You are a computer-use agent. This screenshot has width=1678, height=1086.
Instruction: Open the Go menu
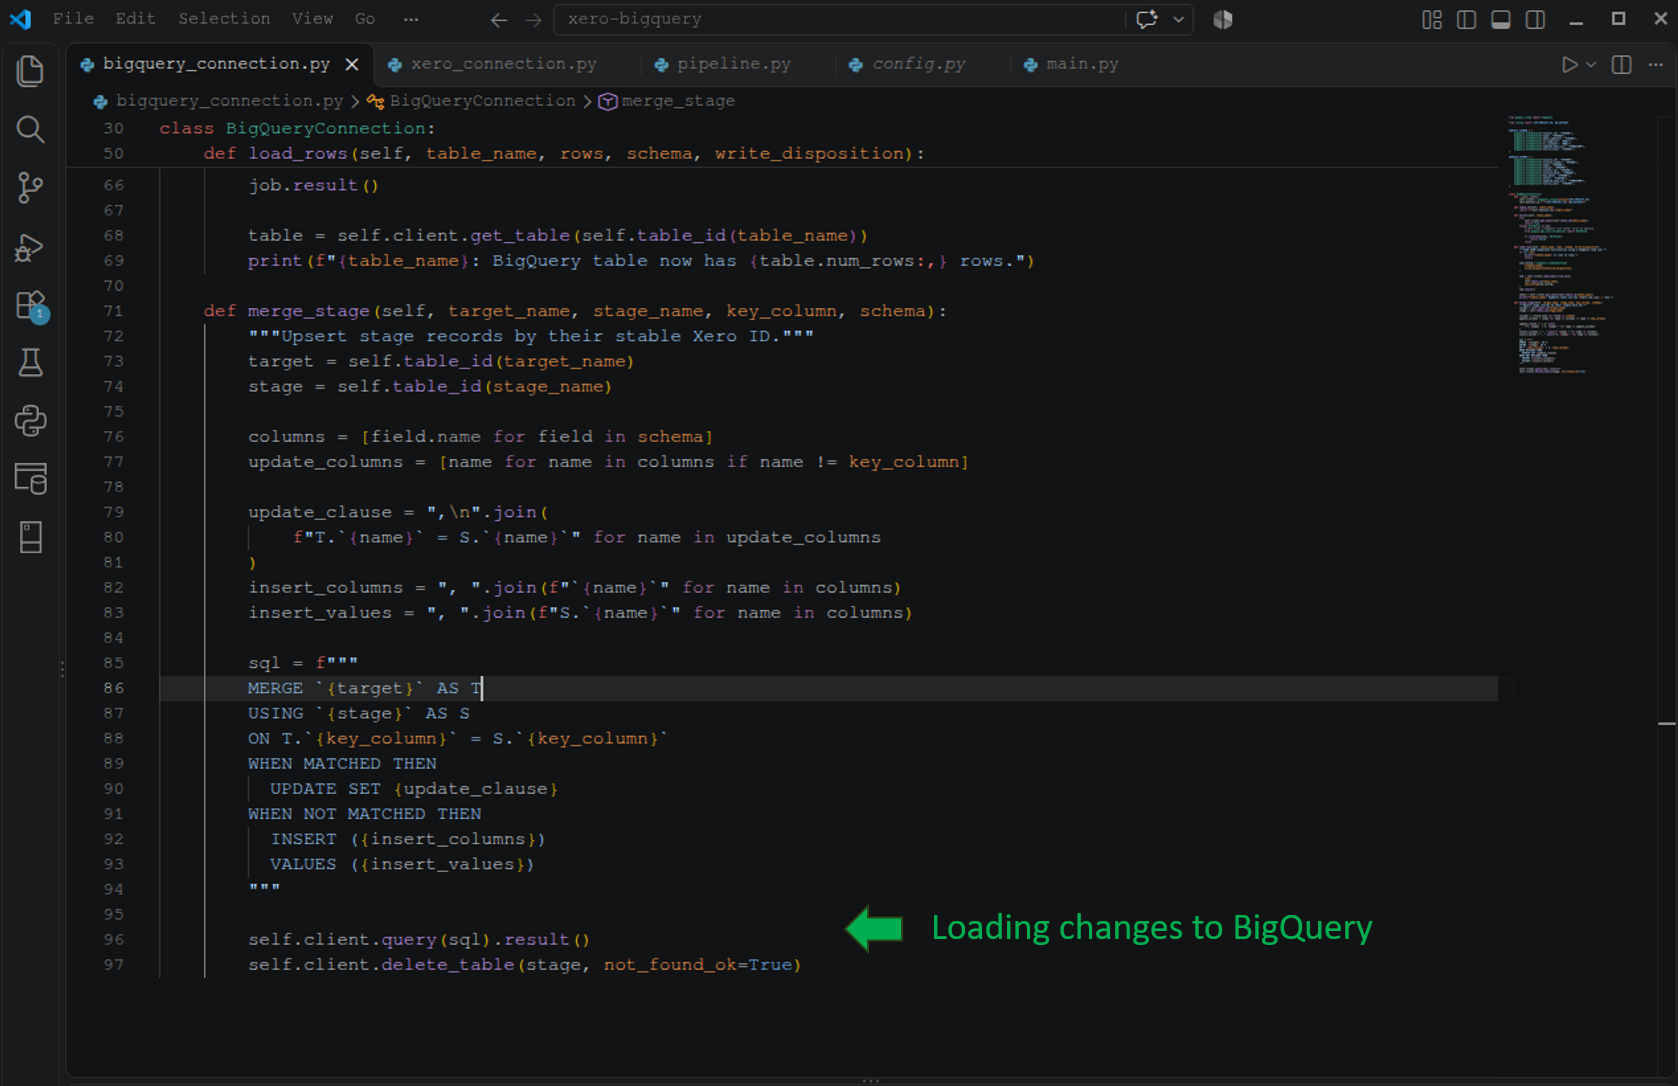point(365,19)
